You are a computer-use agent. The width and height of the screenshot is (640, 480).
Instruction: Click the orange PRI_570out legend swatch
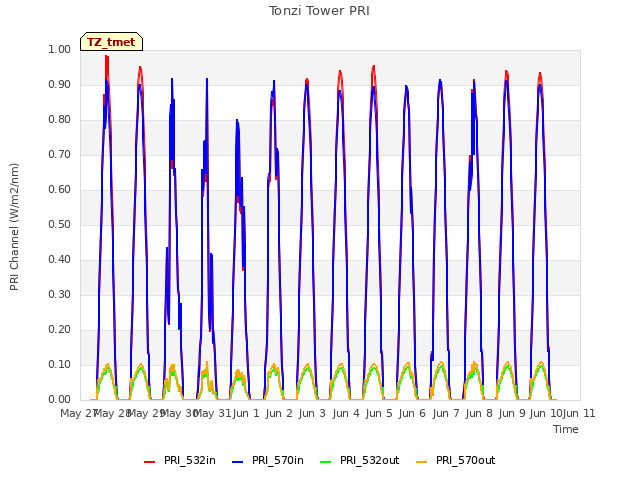click(422, 462)
